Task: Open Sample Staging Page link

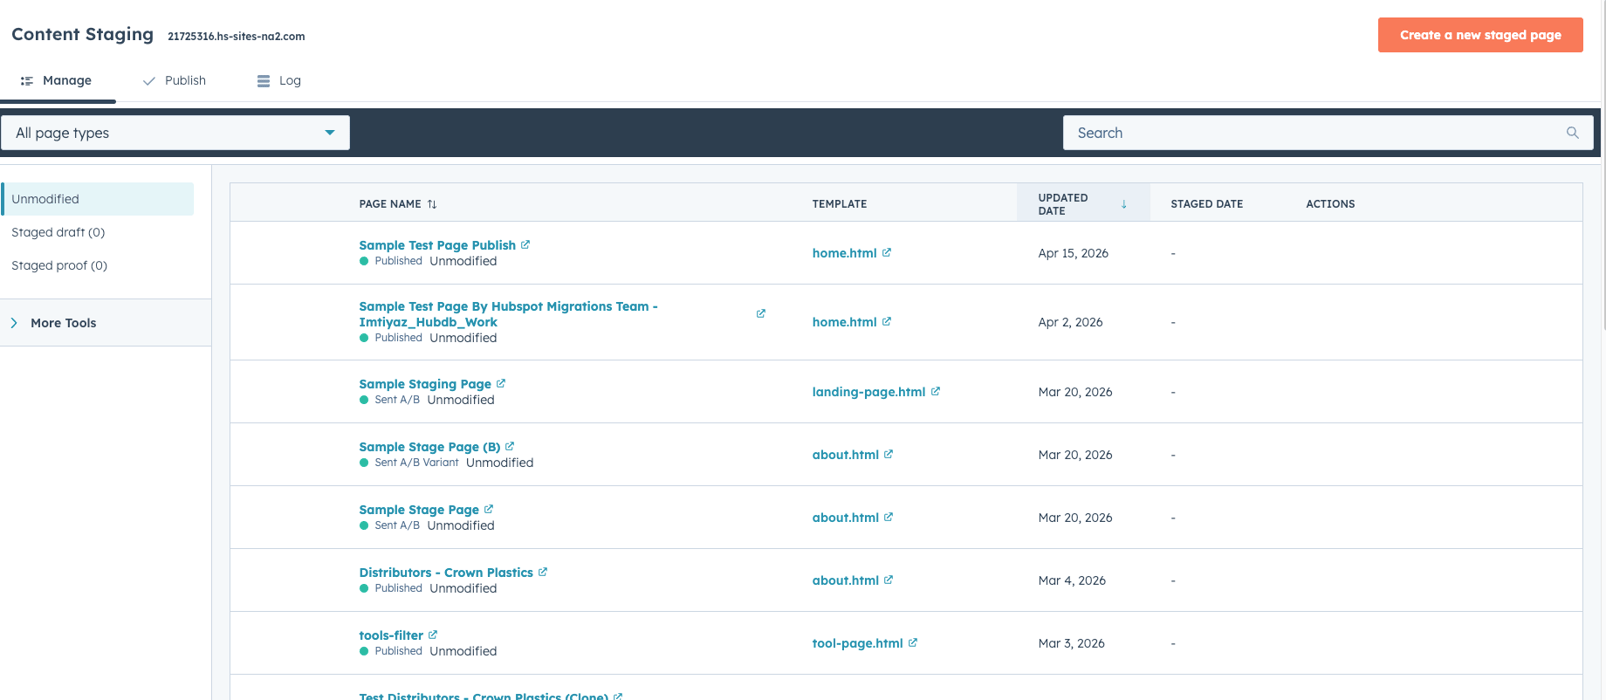Action: [425, 384]
